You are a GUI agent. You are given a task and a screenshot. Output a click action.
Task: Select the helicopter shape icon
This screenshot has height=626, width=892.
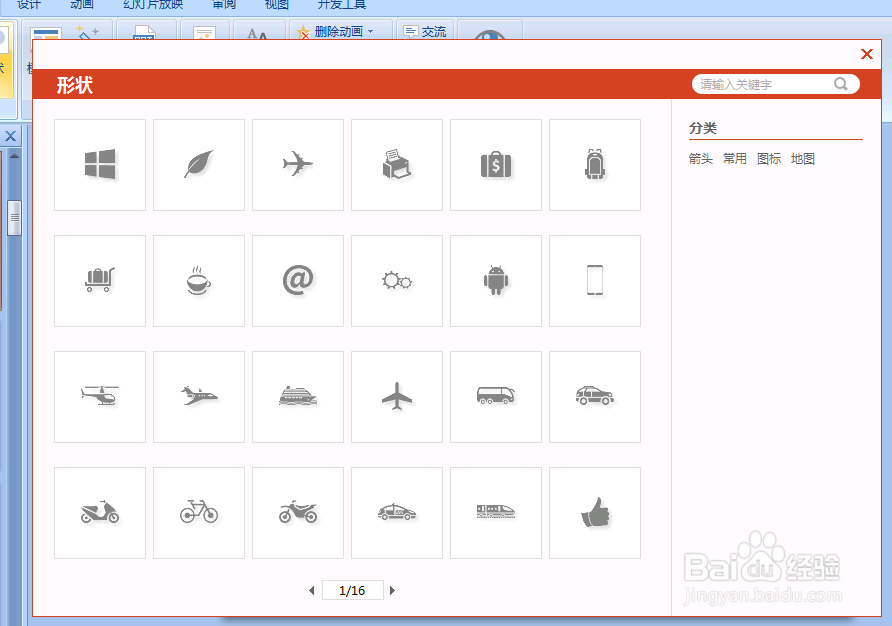100,397
